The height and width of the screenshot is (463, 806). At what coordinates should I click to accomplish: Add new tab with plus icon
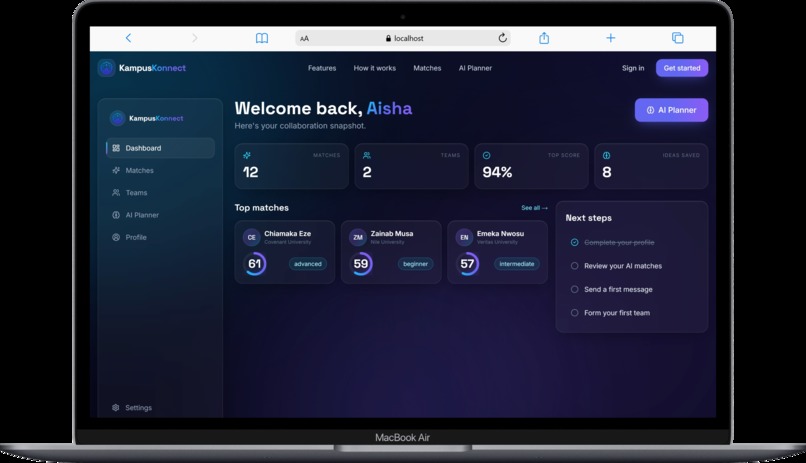610,38
